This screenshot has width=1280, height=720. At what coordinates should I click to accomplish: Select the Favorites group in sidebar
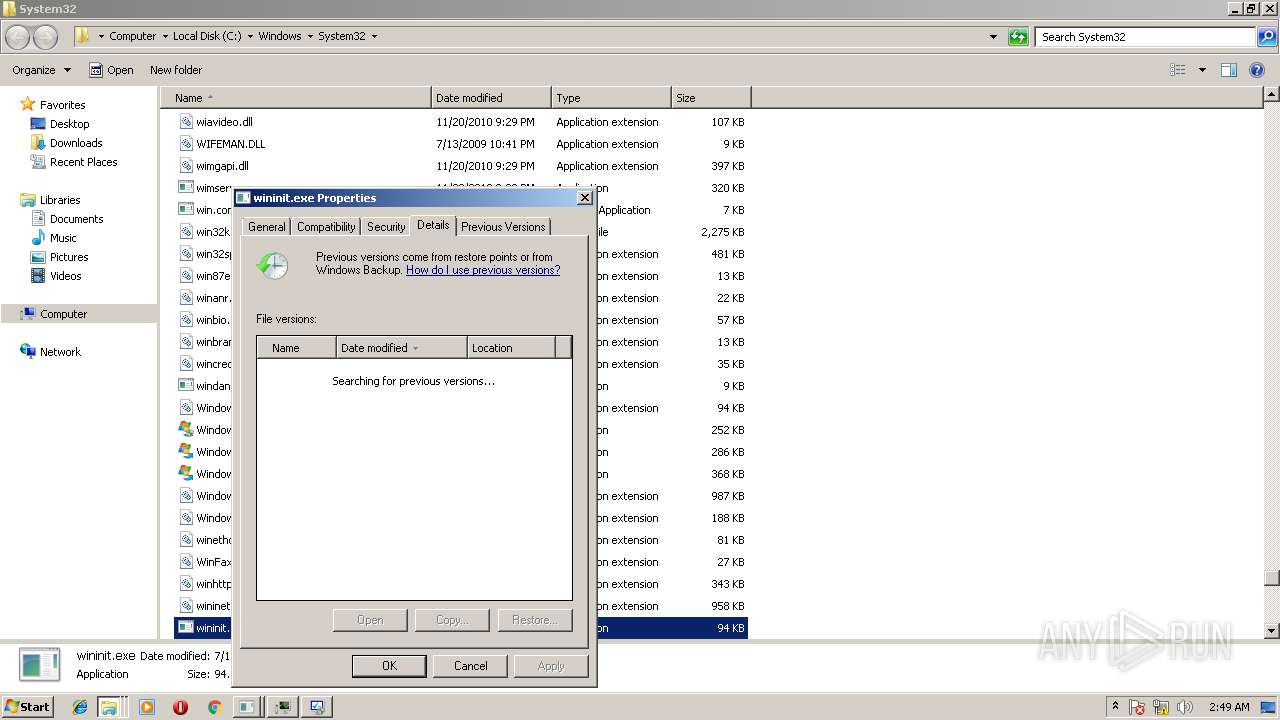53,105
